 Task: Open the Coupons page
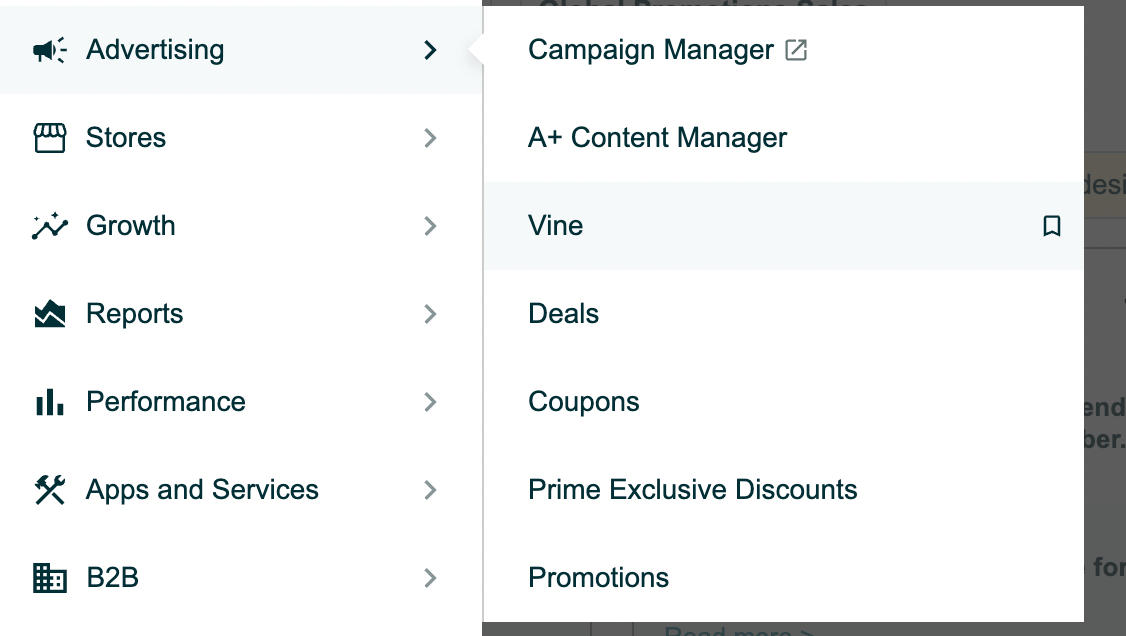583,402
